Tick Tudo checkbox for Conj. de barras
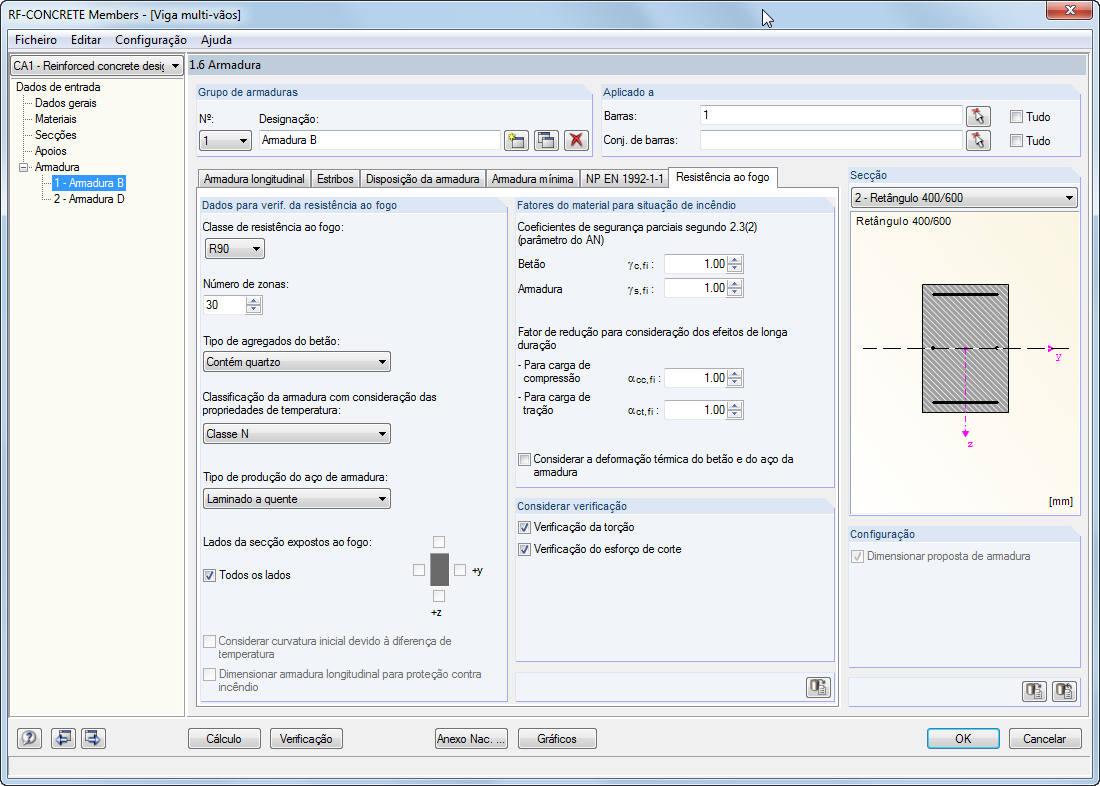 point(1016,140)
